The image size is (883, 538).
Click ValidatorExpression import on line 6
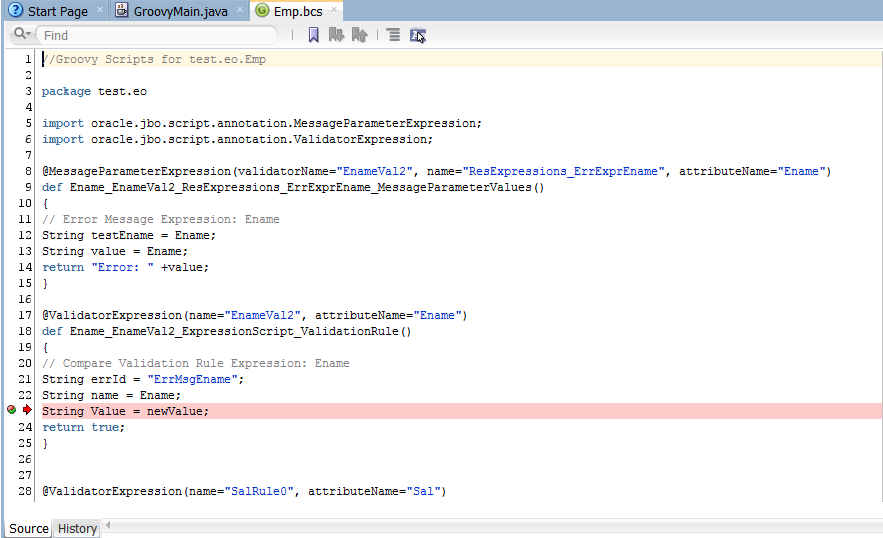[237, 139]
